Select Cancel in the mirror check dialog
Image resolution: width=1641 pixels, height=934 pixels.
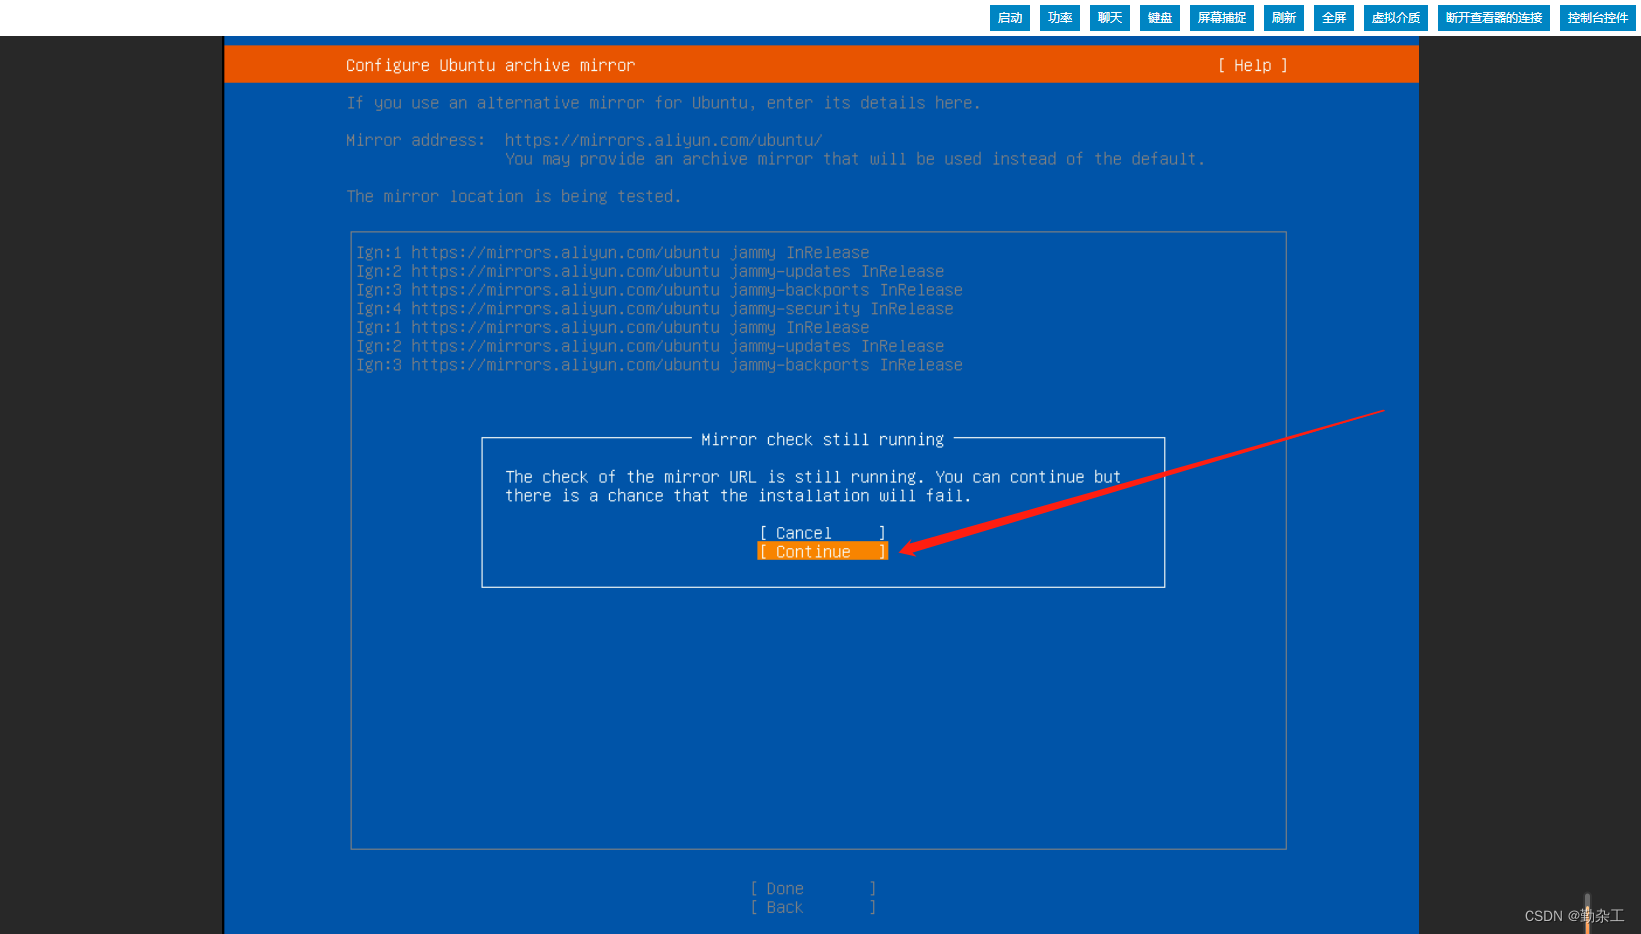(822, 533)
